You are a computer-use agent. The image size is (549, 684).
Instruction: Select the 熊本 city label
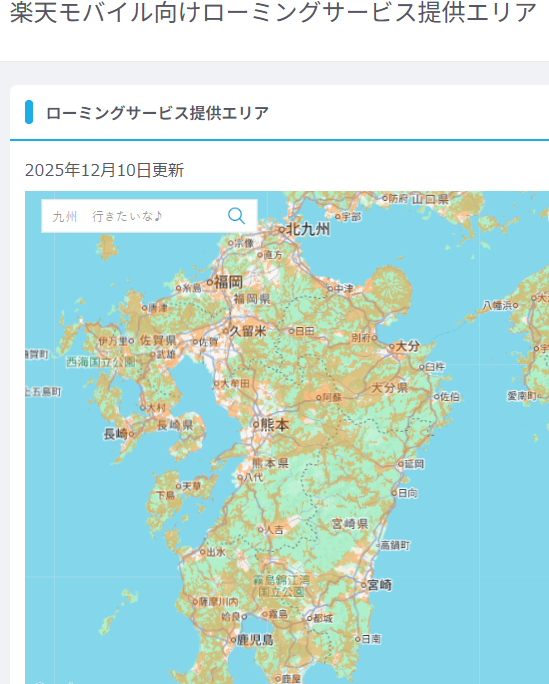pyautogui.click(x=275, y=424)
